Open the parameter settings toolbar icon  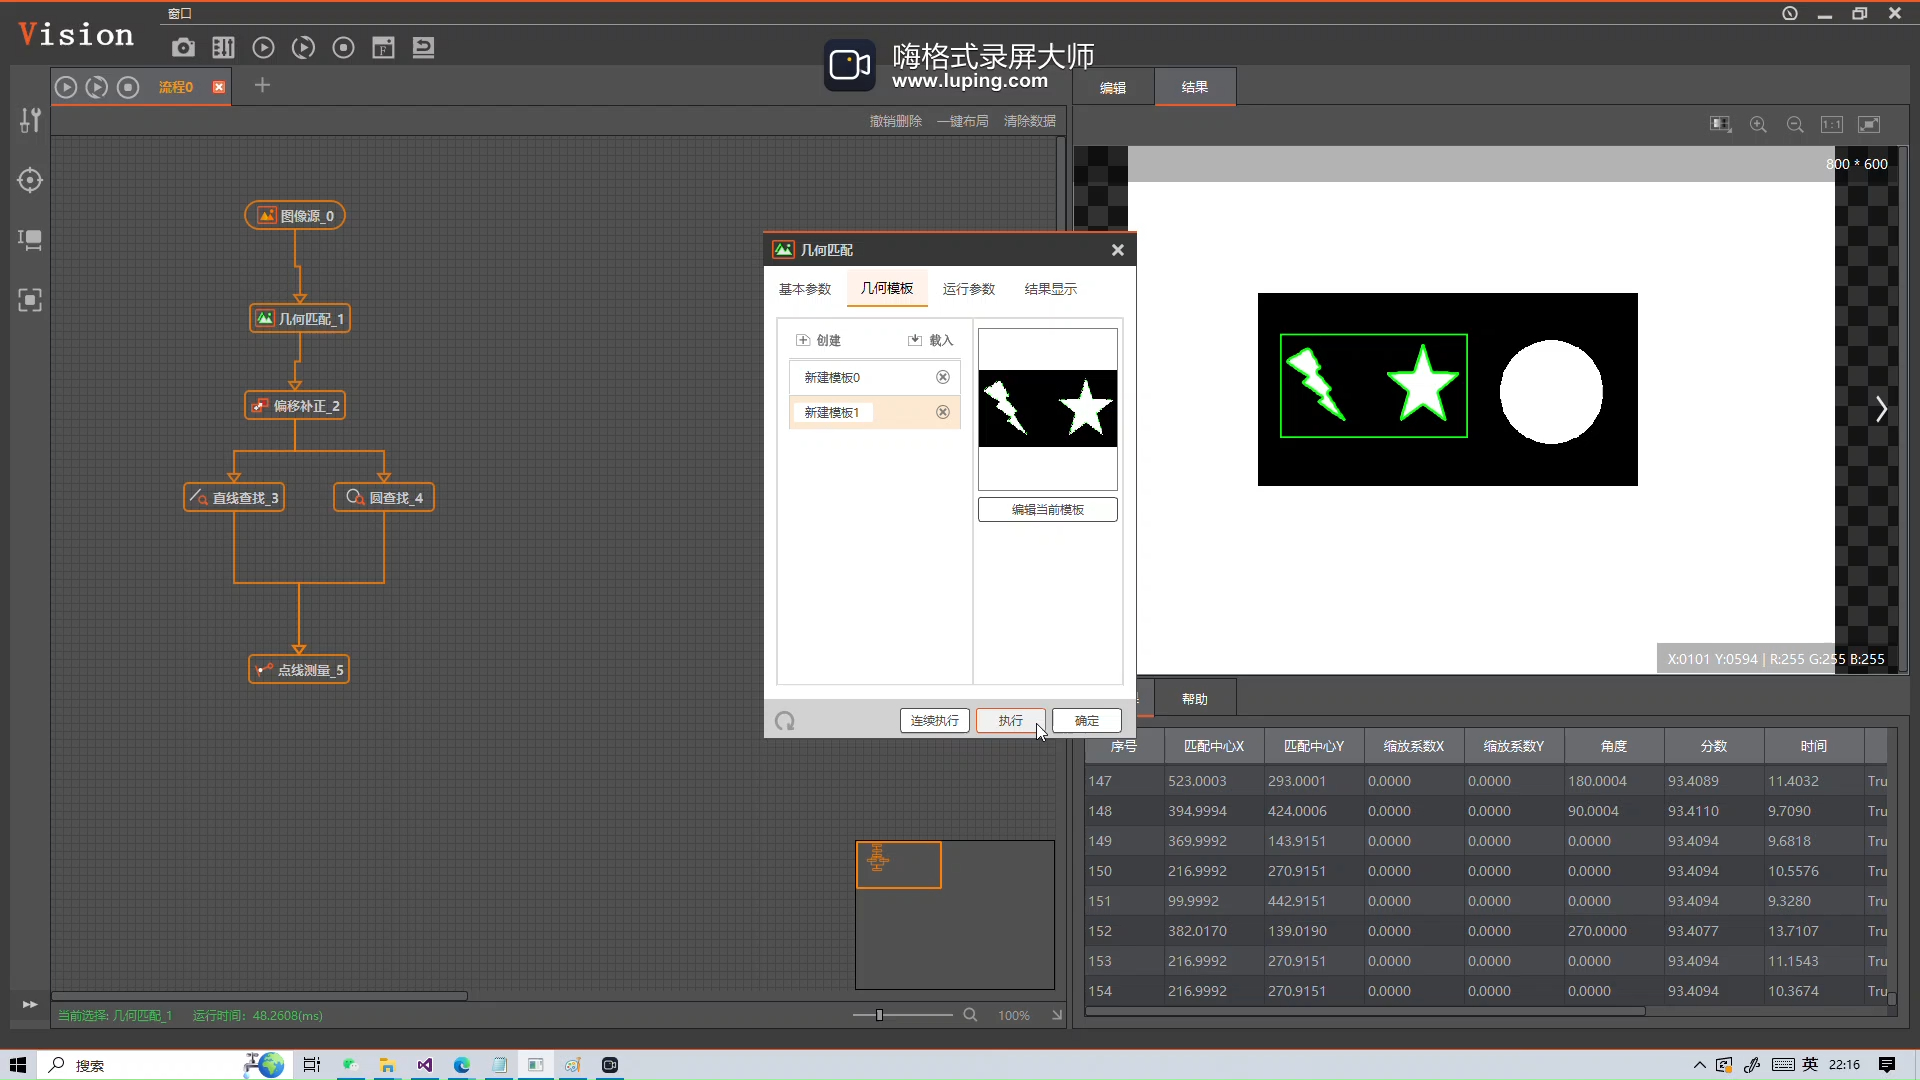coord(223,47)
